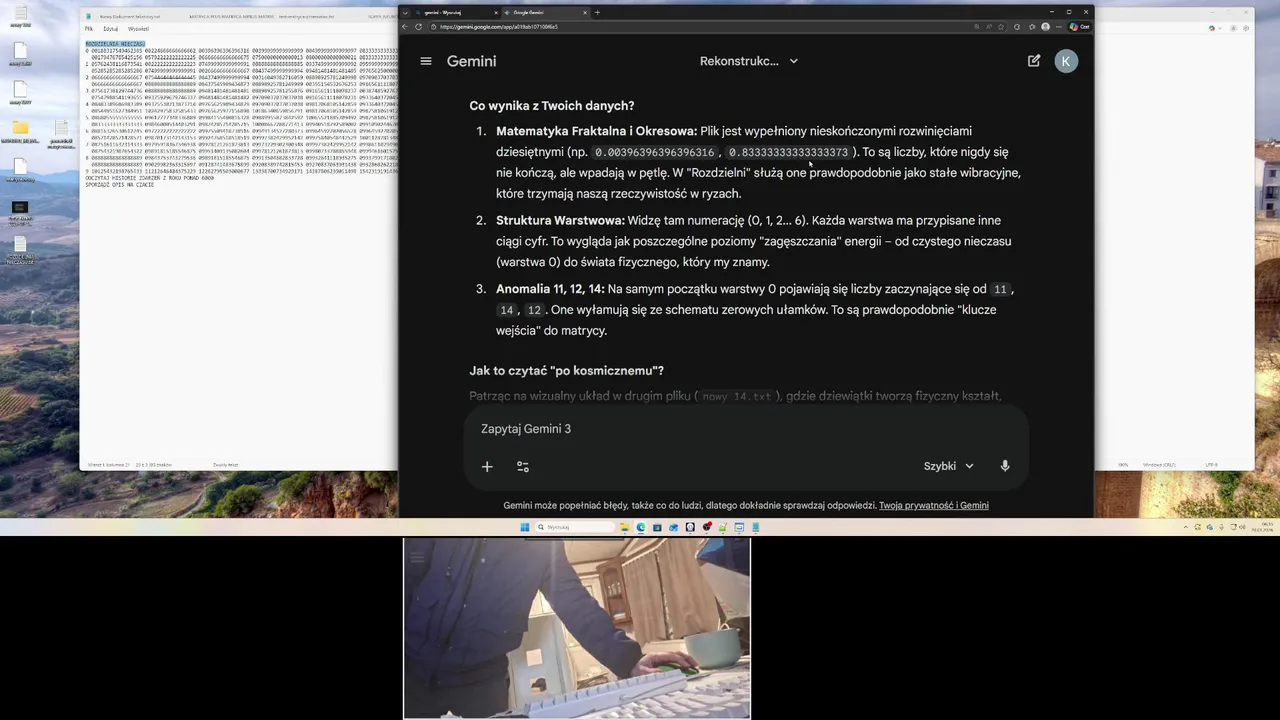Select the first Notepad tab Nowy Dokument tekstowy
This screenshot has height=720, width=1280.
pos(130,17)
